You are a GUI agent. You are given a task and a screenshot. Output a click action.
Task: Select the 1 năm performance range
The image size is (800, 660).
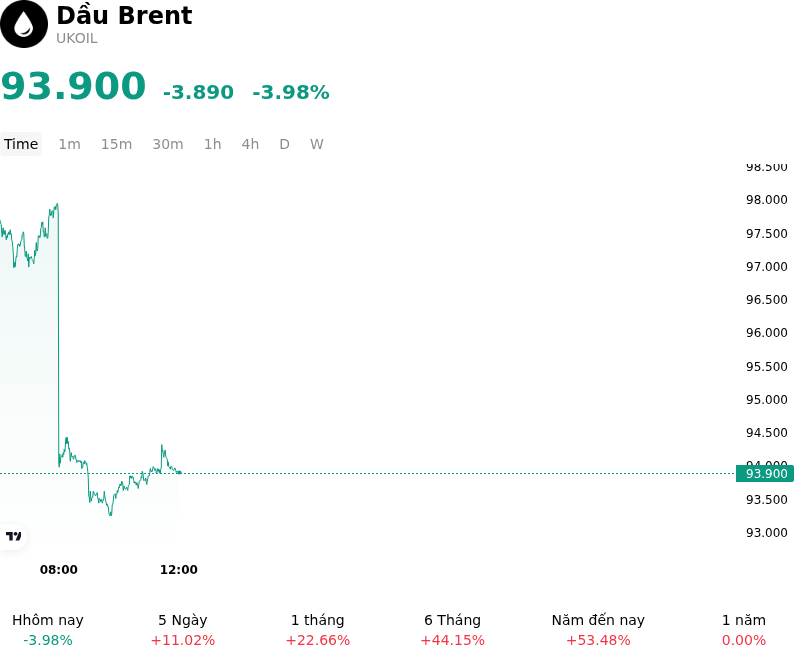click(x=743, y=630)
